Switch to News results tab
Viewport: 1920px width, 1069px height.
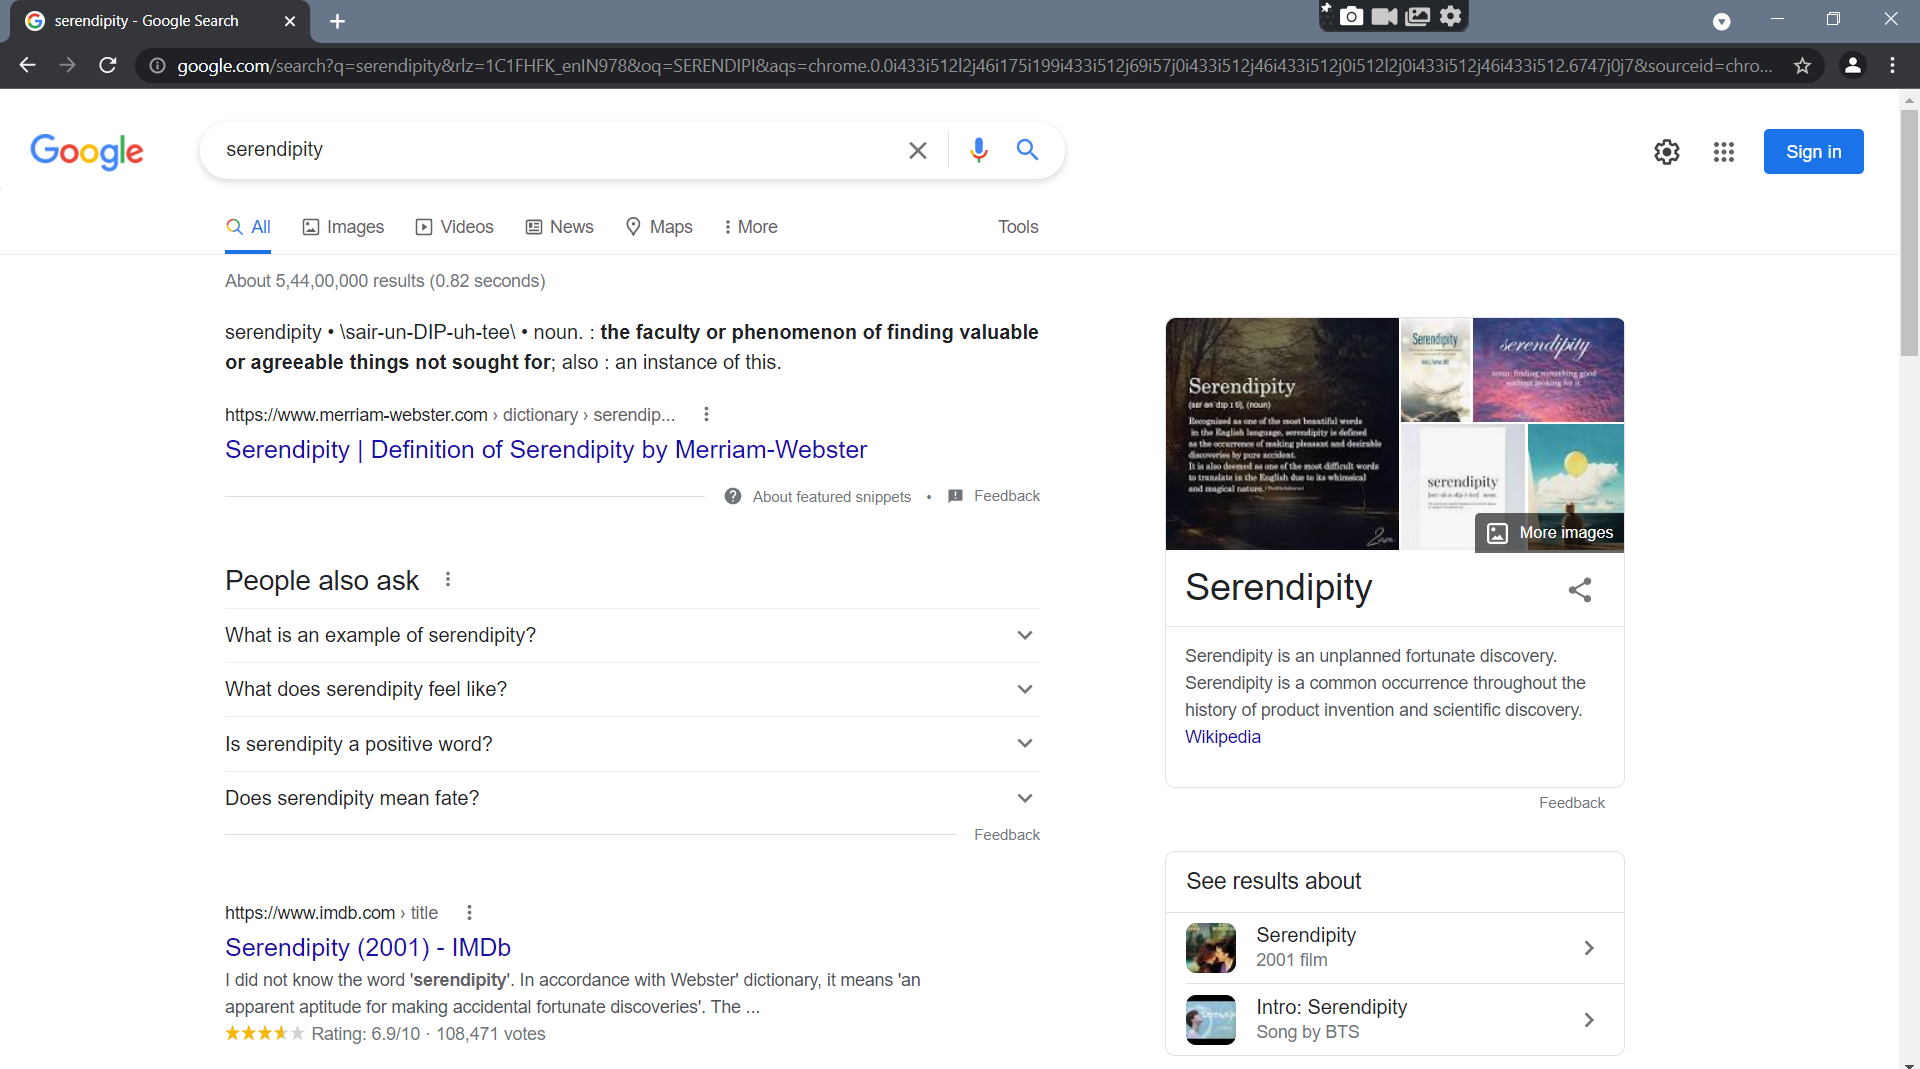point(559,227)
